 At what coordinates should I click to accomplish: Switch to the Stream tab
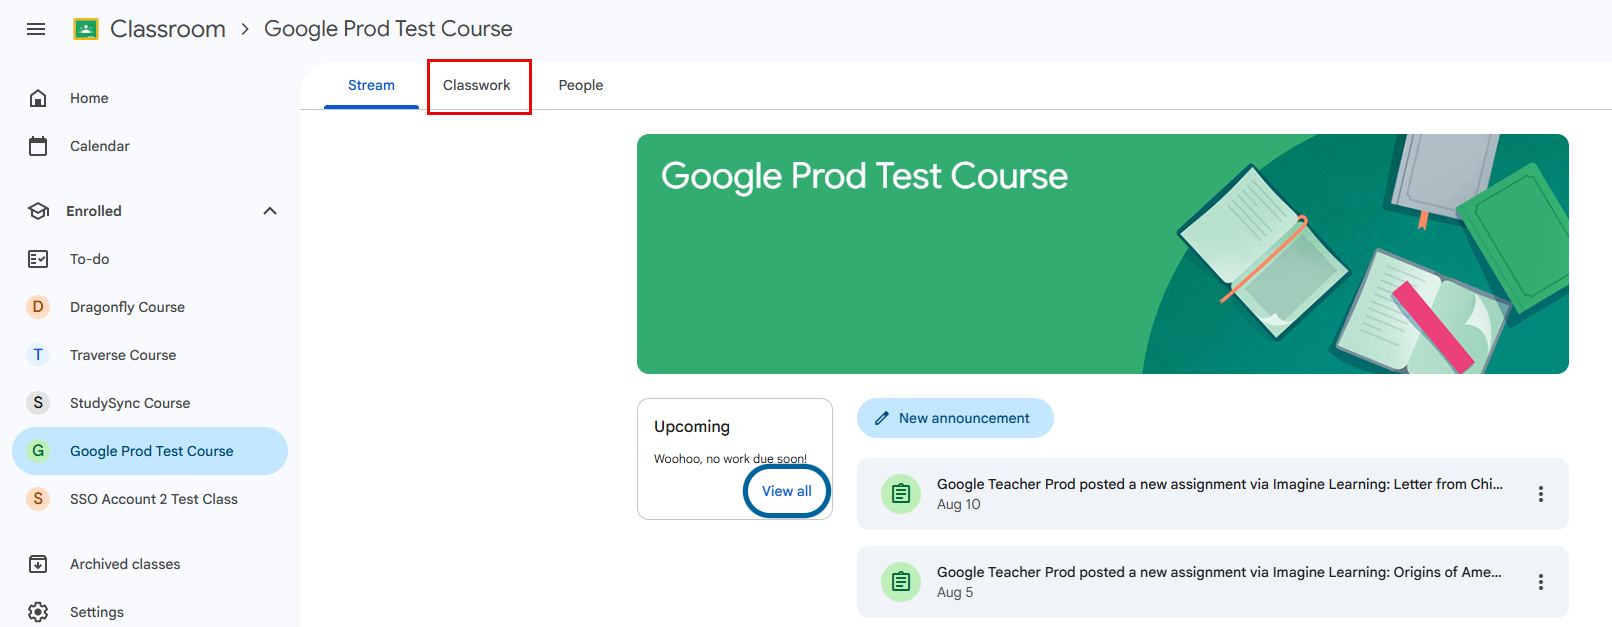click(371, 85)
